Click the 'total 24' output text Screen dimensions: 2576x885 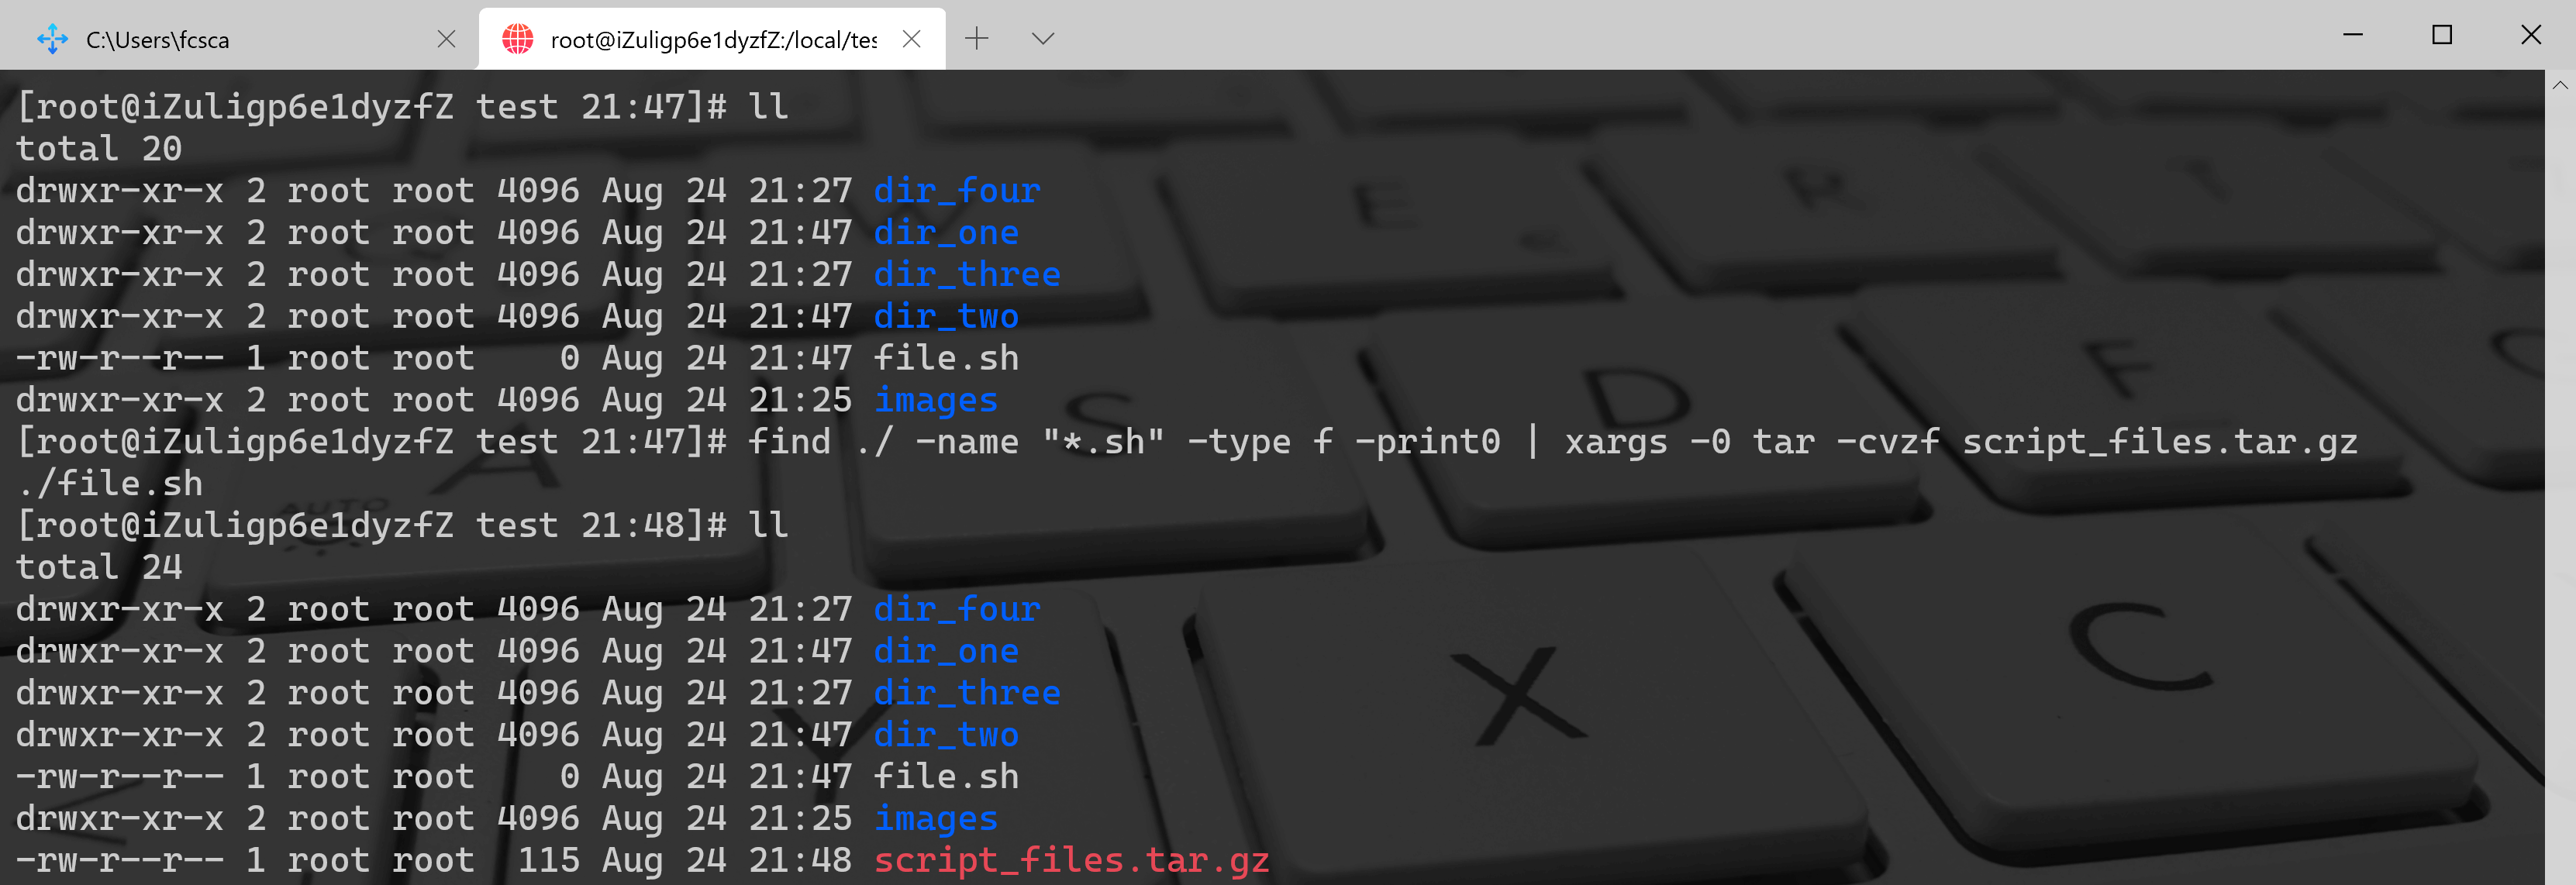pos(98,567)
